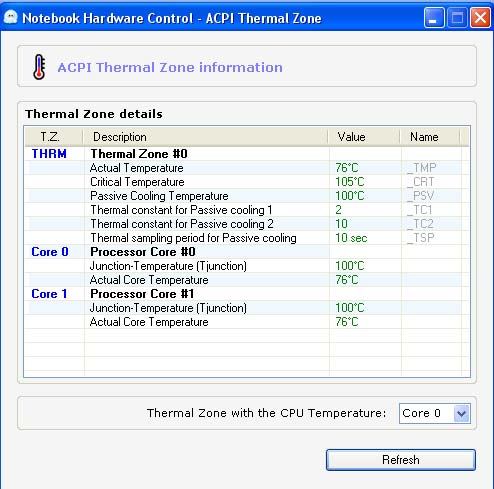Click the _TMP name cell
The height and width of the screenshot is (489, 494).
(x=421, y=168)
